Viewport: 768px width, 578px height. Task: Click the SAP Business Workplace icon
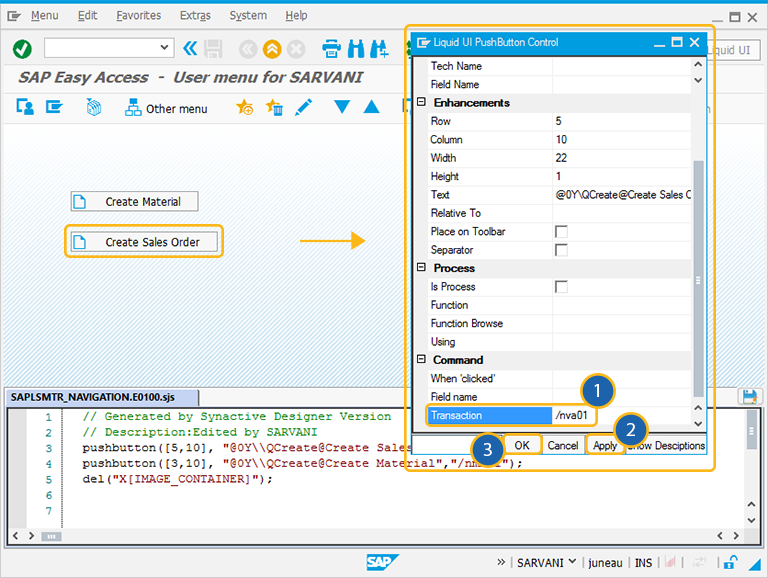click(94, 106)
